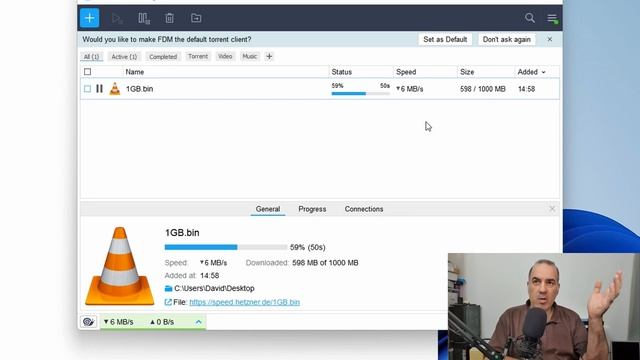The height and width of the screenshot is (360, 640).
Task: Select the Music filter
Action: tap(249, 56)
